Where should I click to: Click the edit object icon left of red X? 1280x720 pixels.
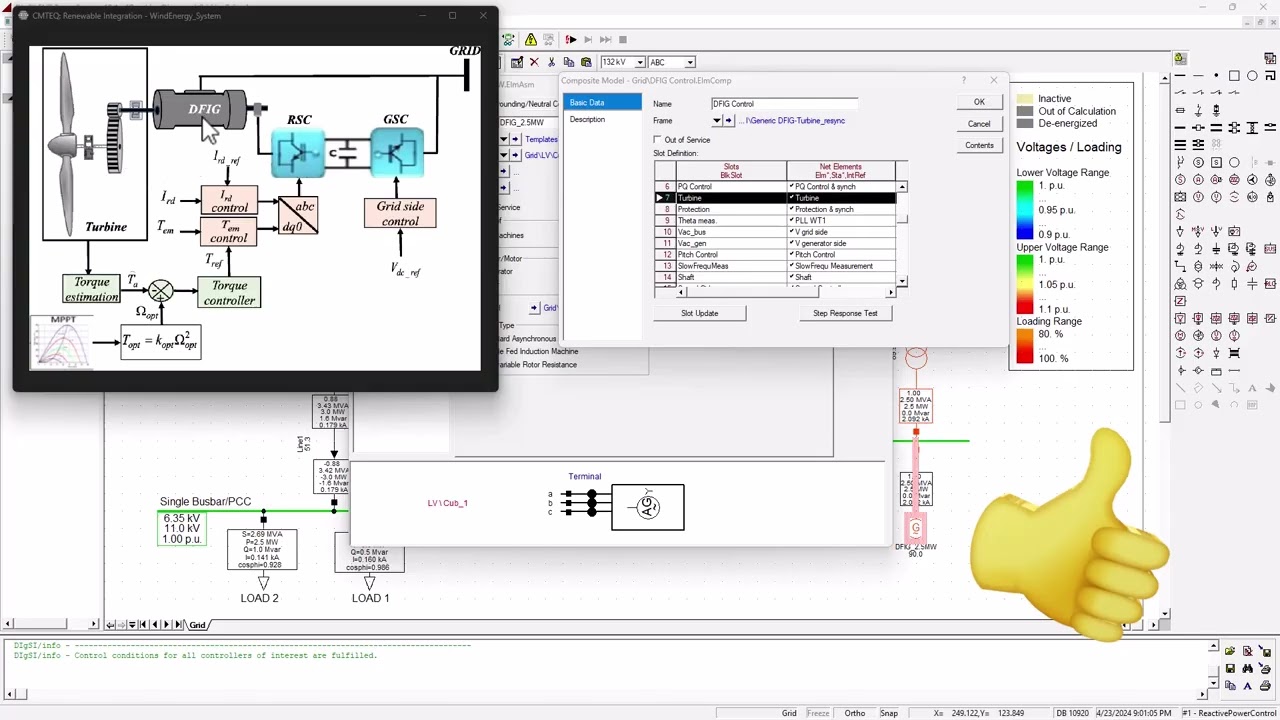point(517,62)
